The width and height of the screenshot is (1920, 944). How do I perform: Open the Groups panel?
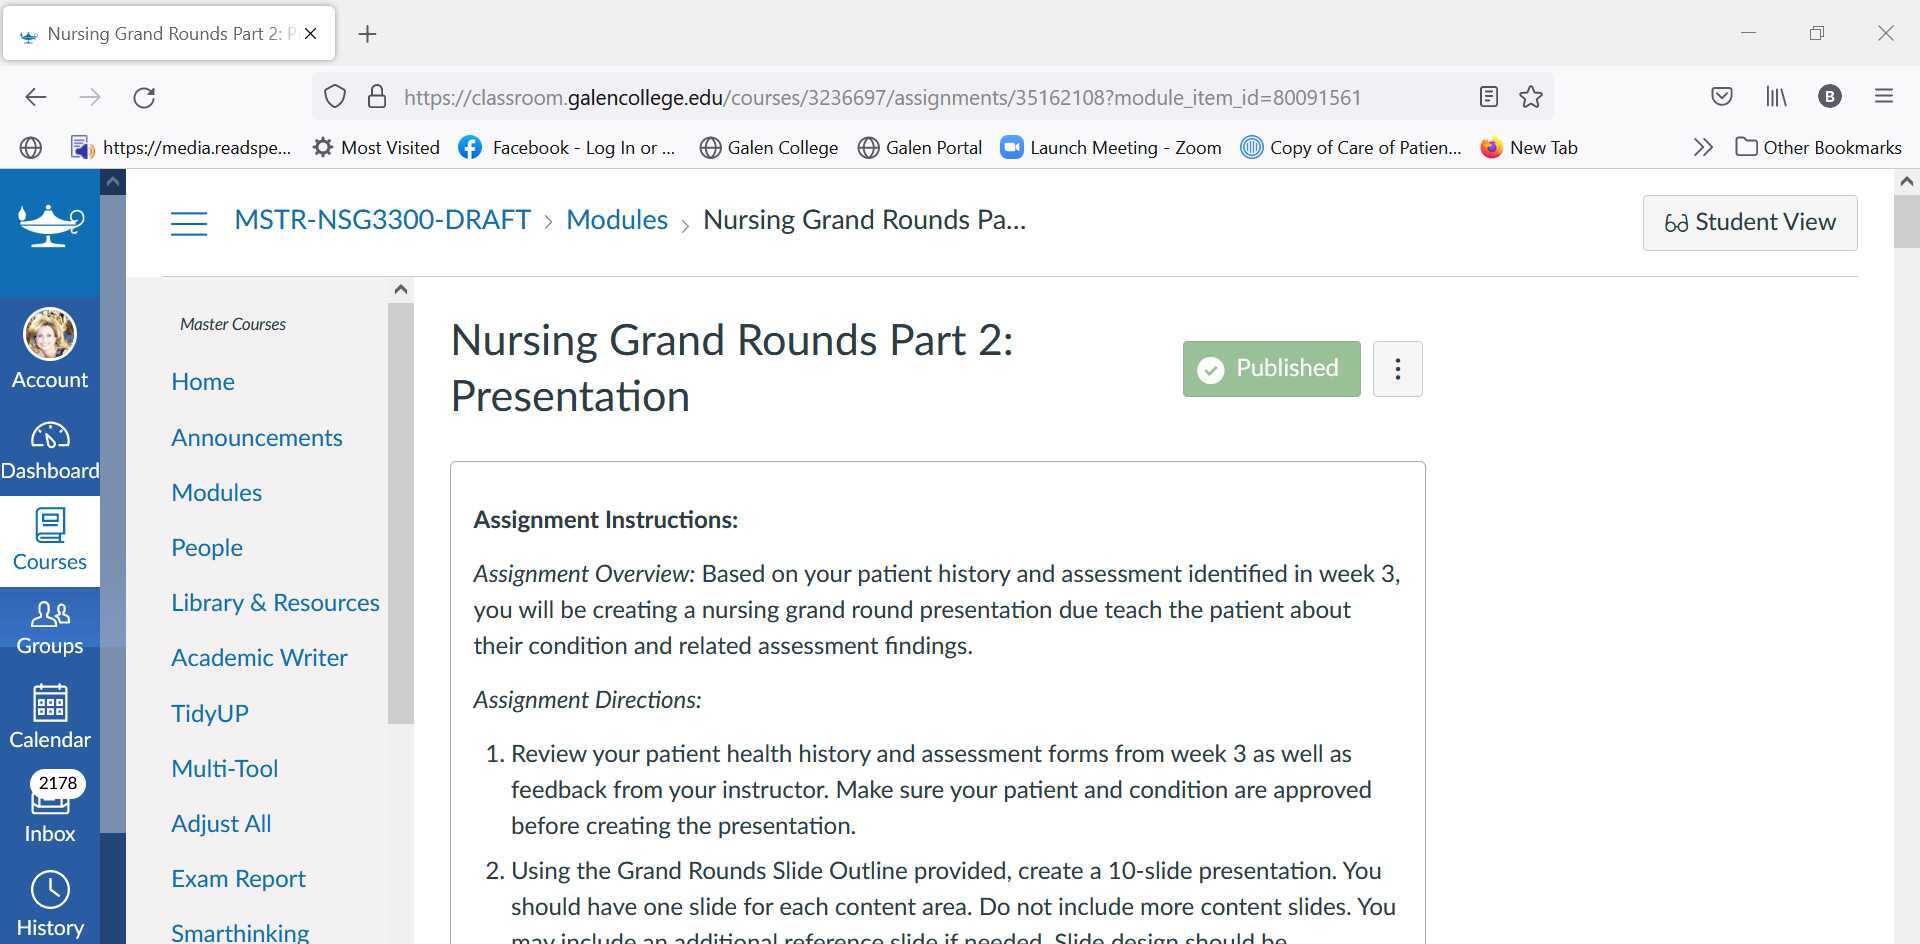coord(50,625)
